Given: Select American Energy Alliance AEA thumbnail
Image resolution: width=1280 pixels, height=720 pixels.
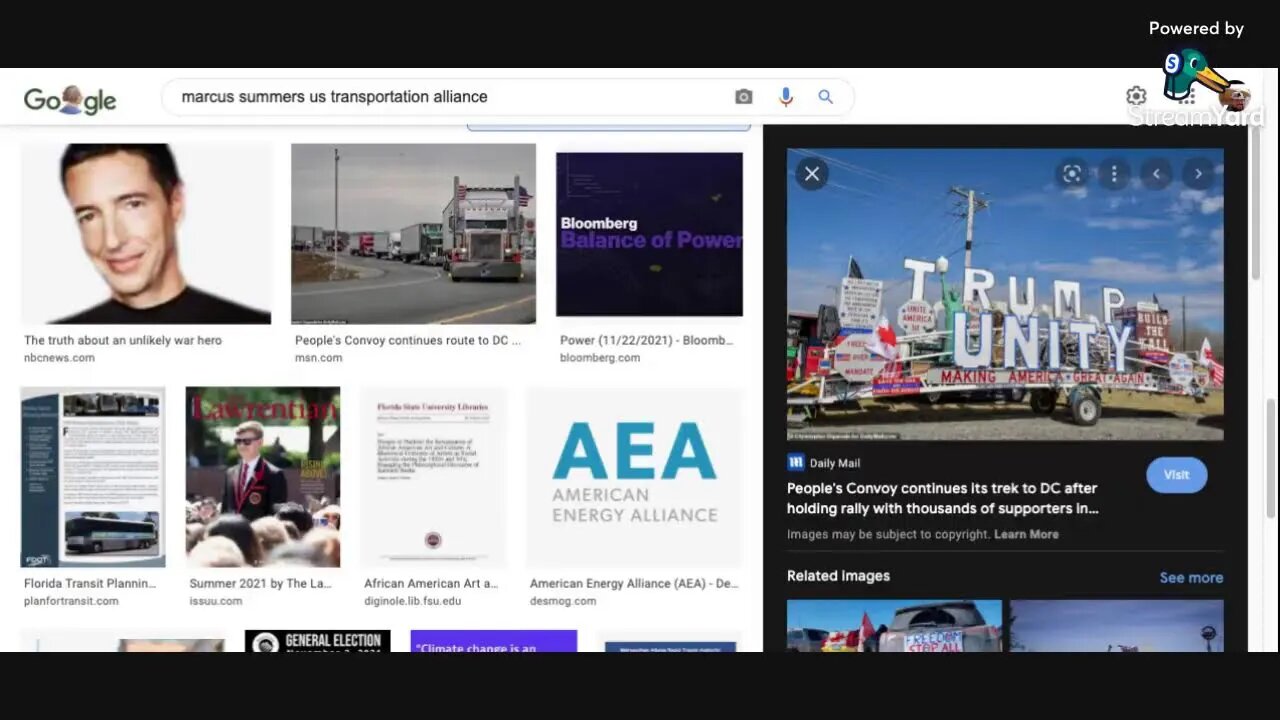Looking at the screenshot, I should [635, 478].
